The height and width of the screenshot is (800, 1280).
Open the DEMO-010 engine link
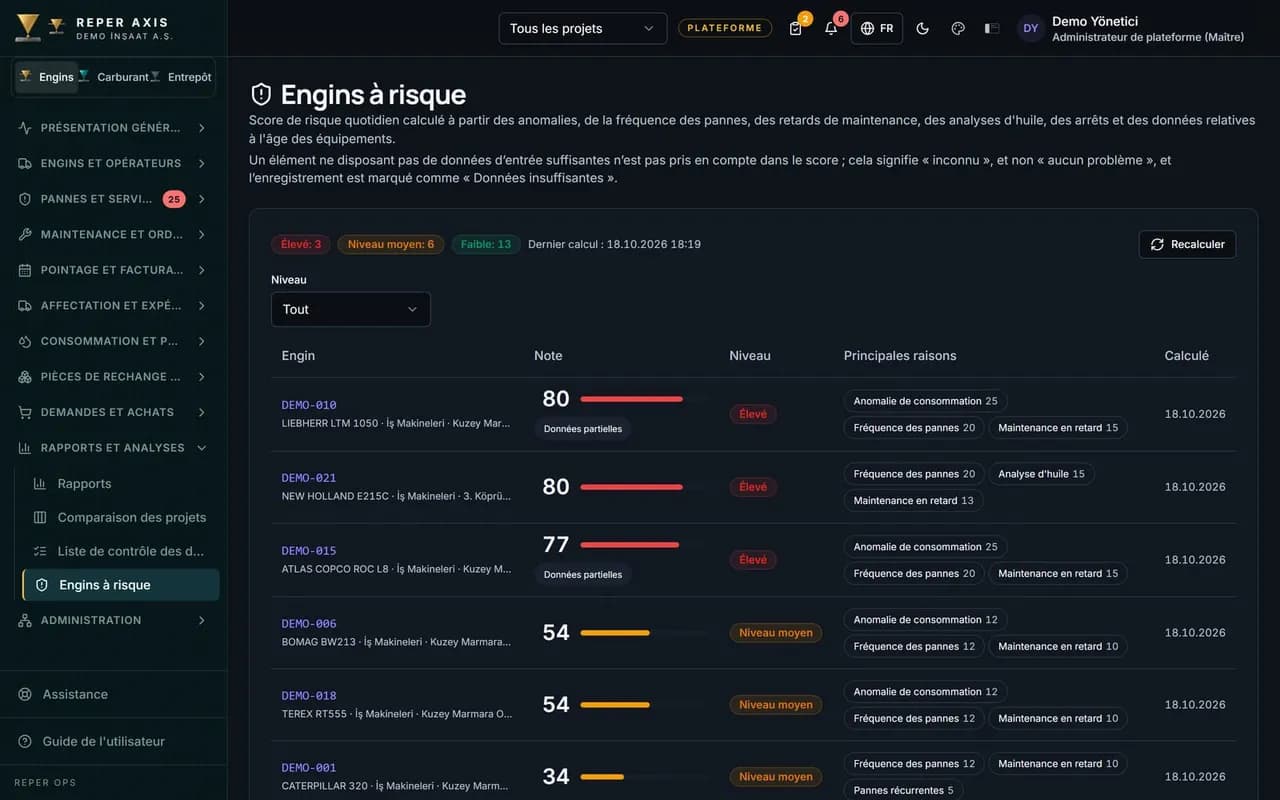coord(309,405)
